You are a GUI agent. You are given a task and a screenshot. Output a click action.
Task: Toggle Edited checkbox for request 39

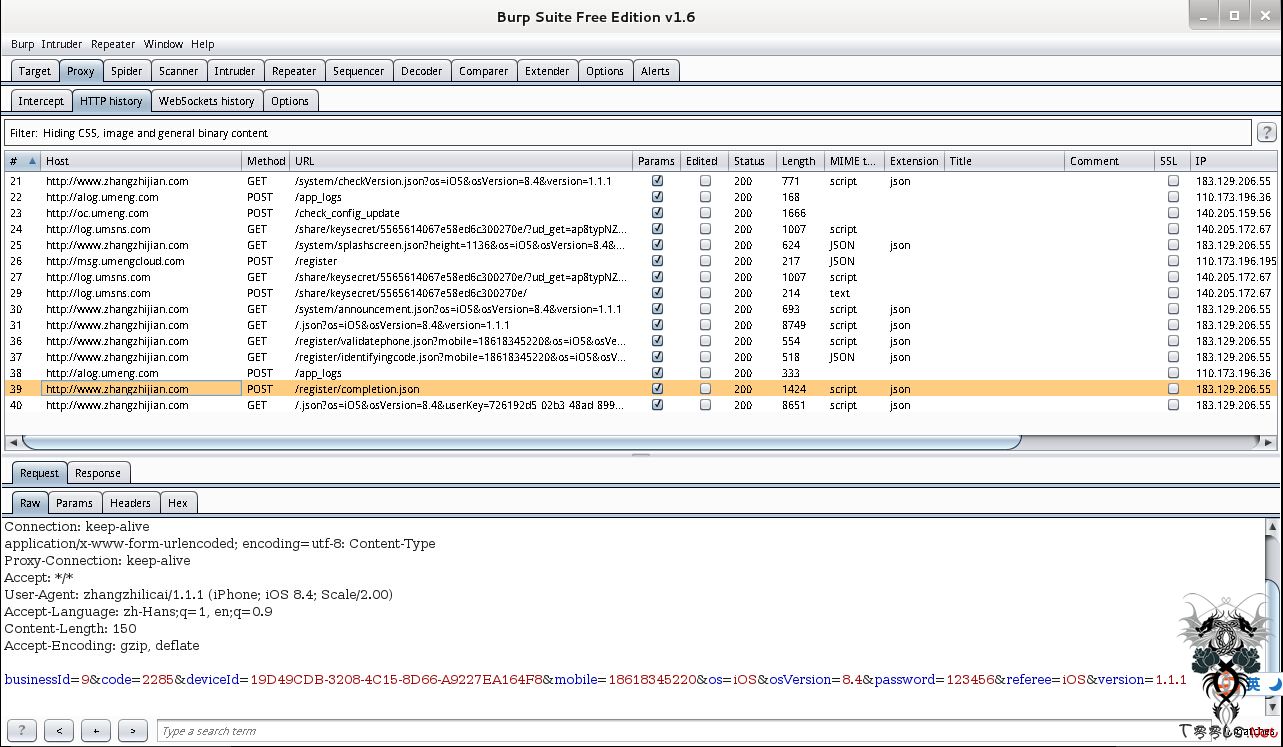tap(705, 389)
